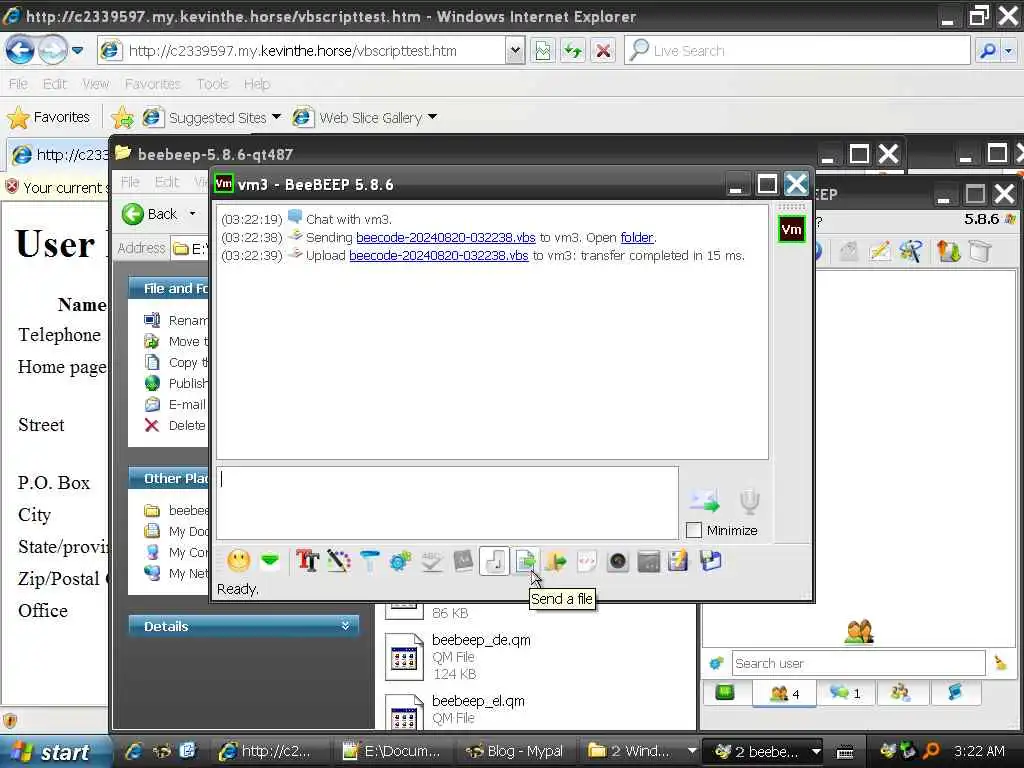Click the on-screen keyboard taskbar icon
This screenshot has height=768, width=1024.
(x=845, y=752)
